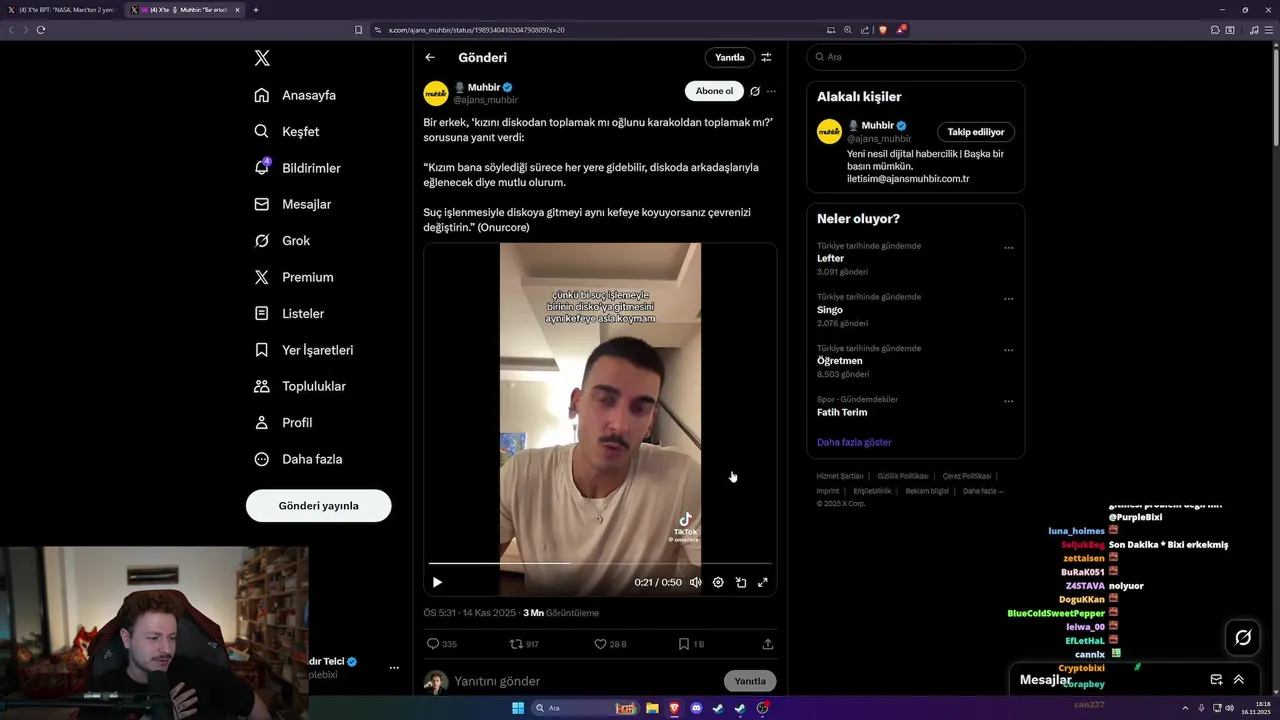The height and width of the screenshot is (720, 1280).
Task: Seek in the video progress bar
Action: [600, 563]
